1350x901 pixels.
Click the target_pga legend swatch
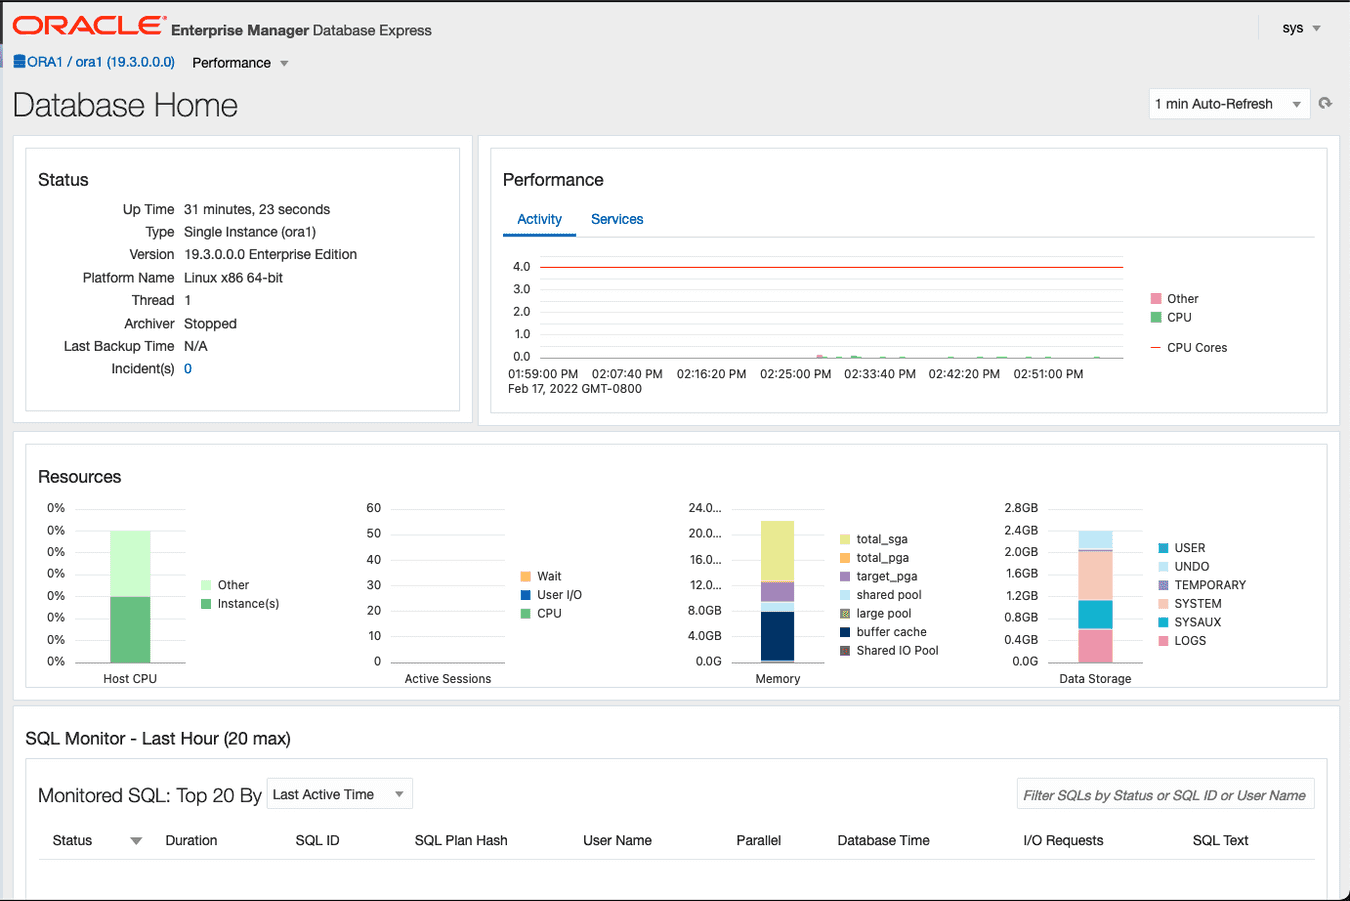845,576
